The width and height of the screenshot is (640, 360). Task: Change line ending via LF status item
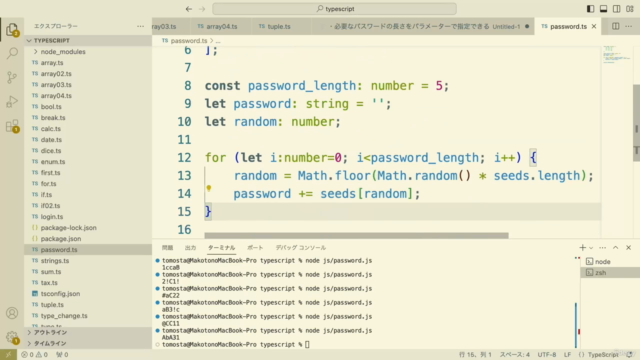567,355
